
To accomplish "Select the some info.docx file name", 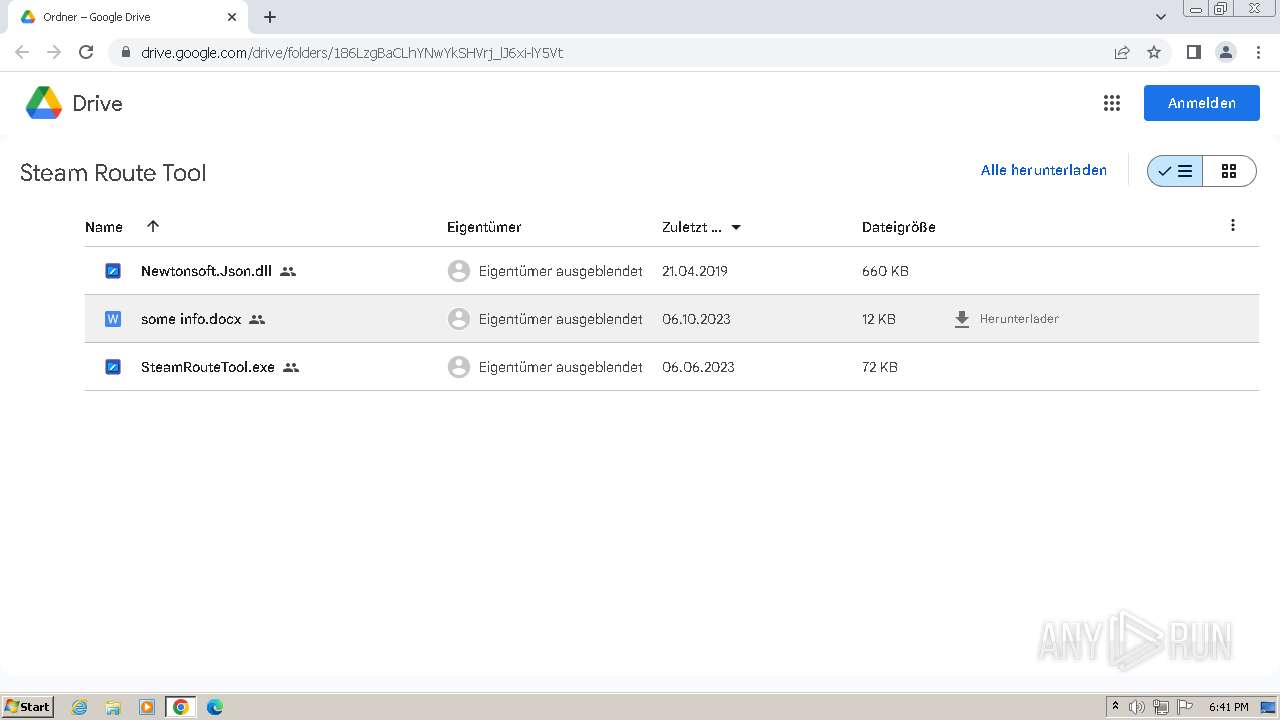I will (x=191, y=319).
